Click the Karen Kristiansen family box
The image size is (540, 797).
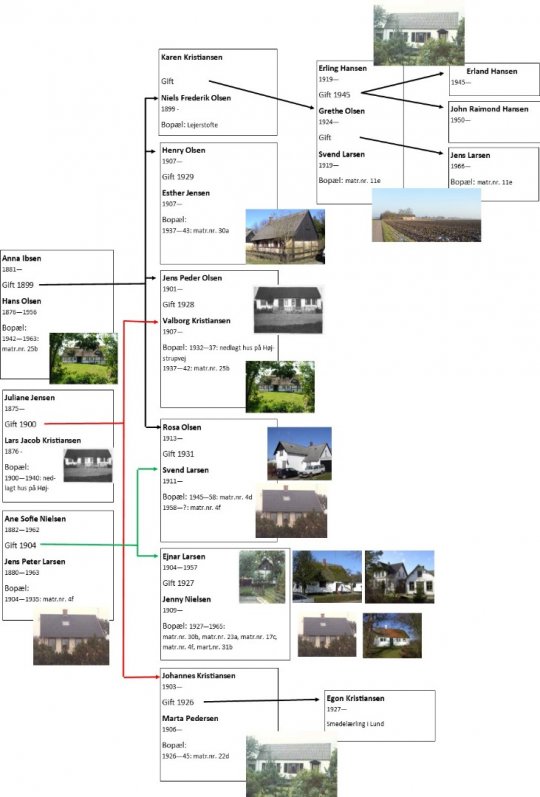click(x=218, y=92)
